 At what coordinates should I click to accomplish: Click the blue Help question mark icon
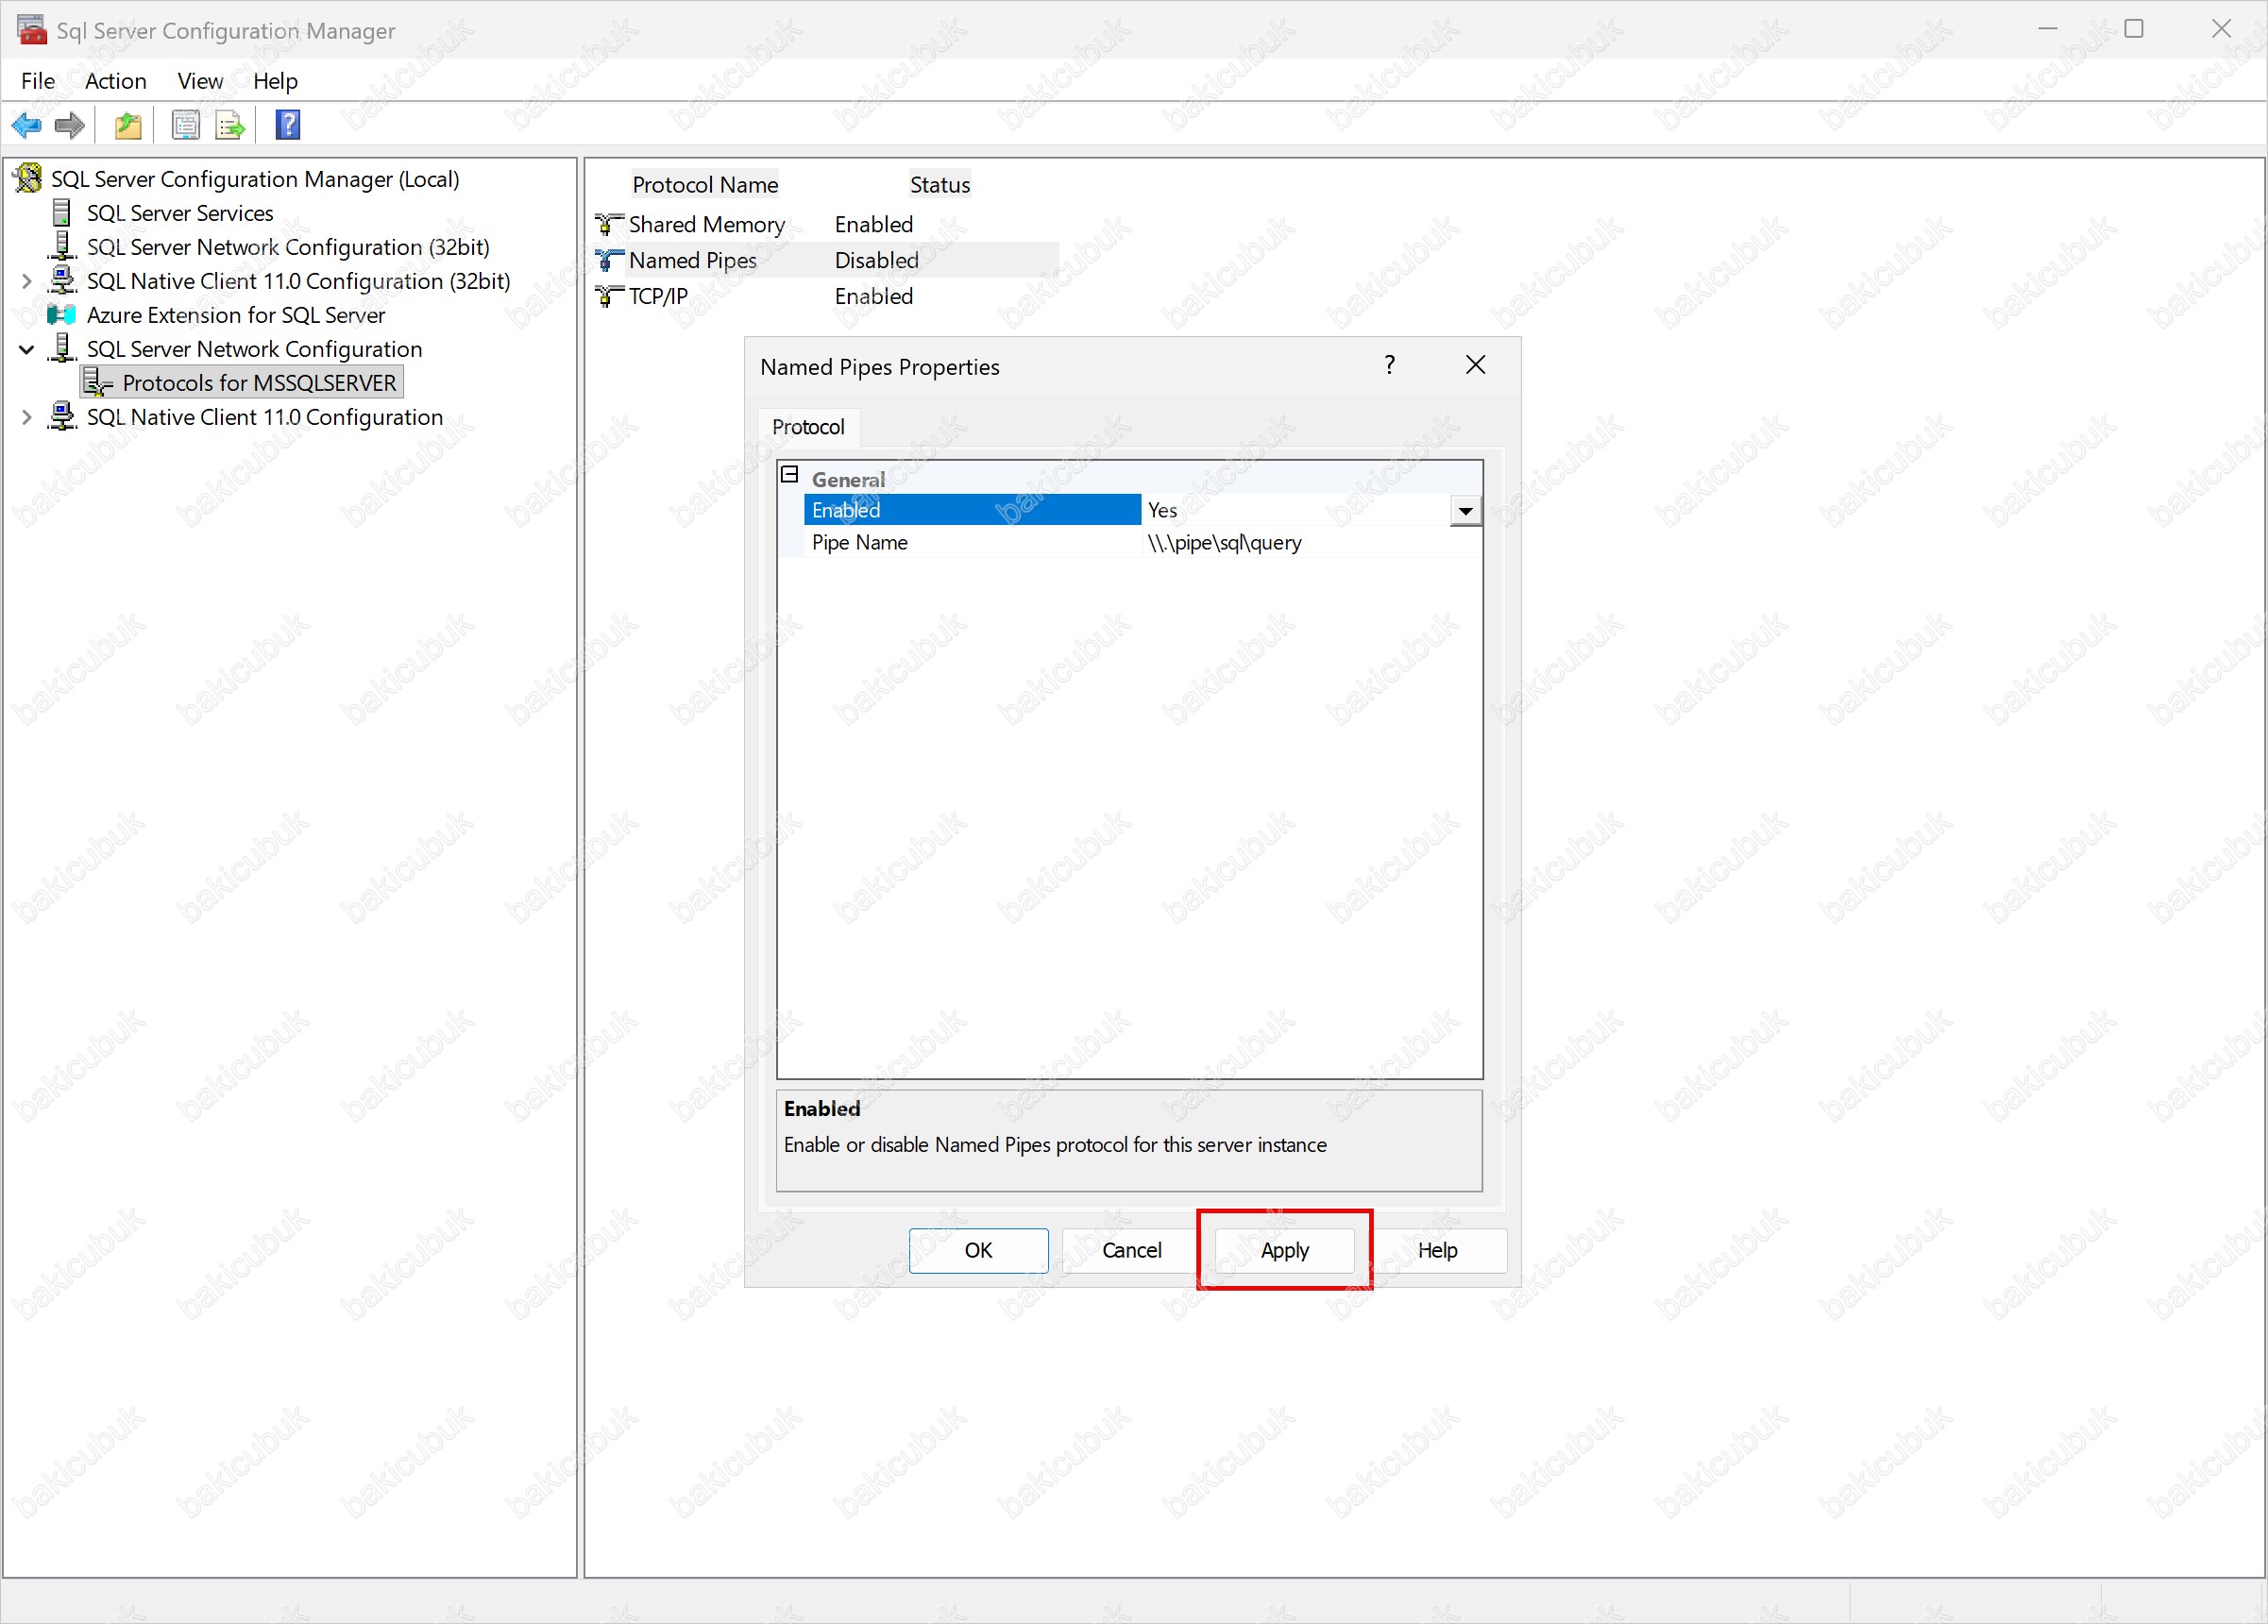coord(288,125)
